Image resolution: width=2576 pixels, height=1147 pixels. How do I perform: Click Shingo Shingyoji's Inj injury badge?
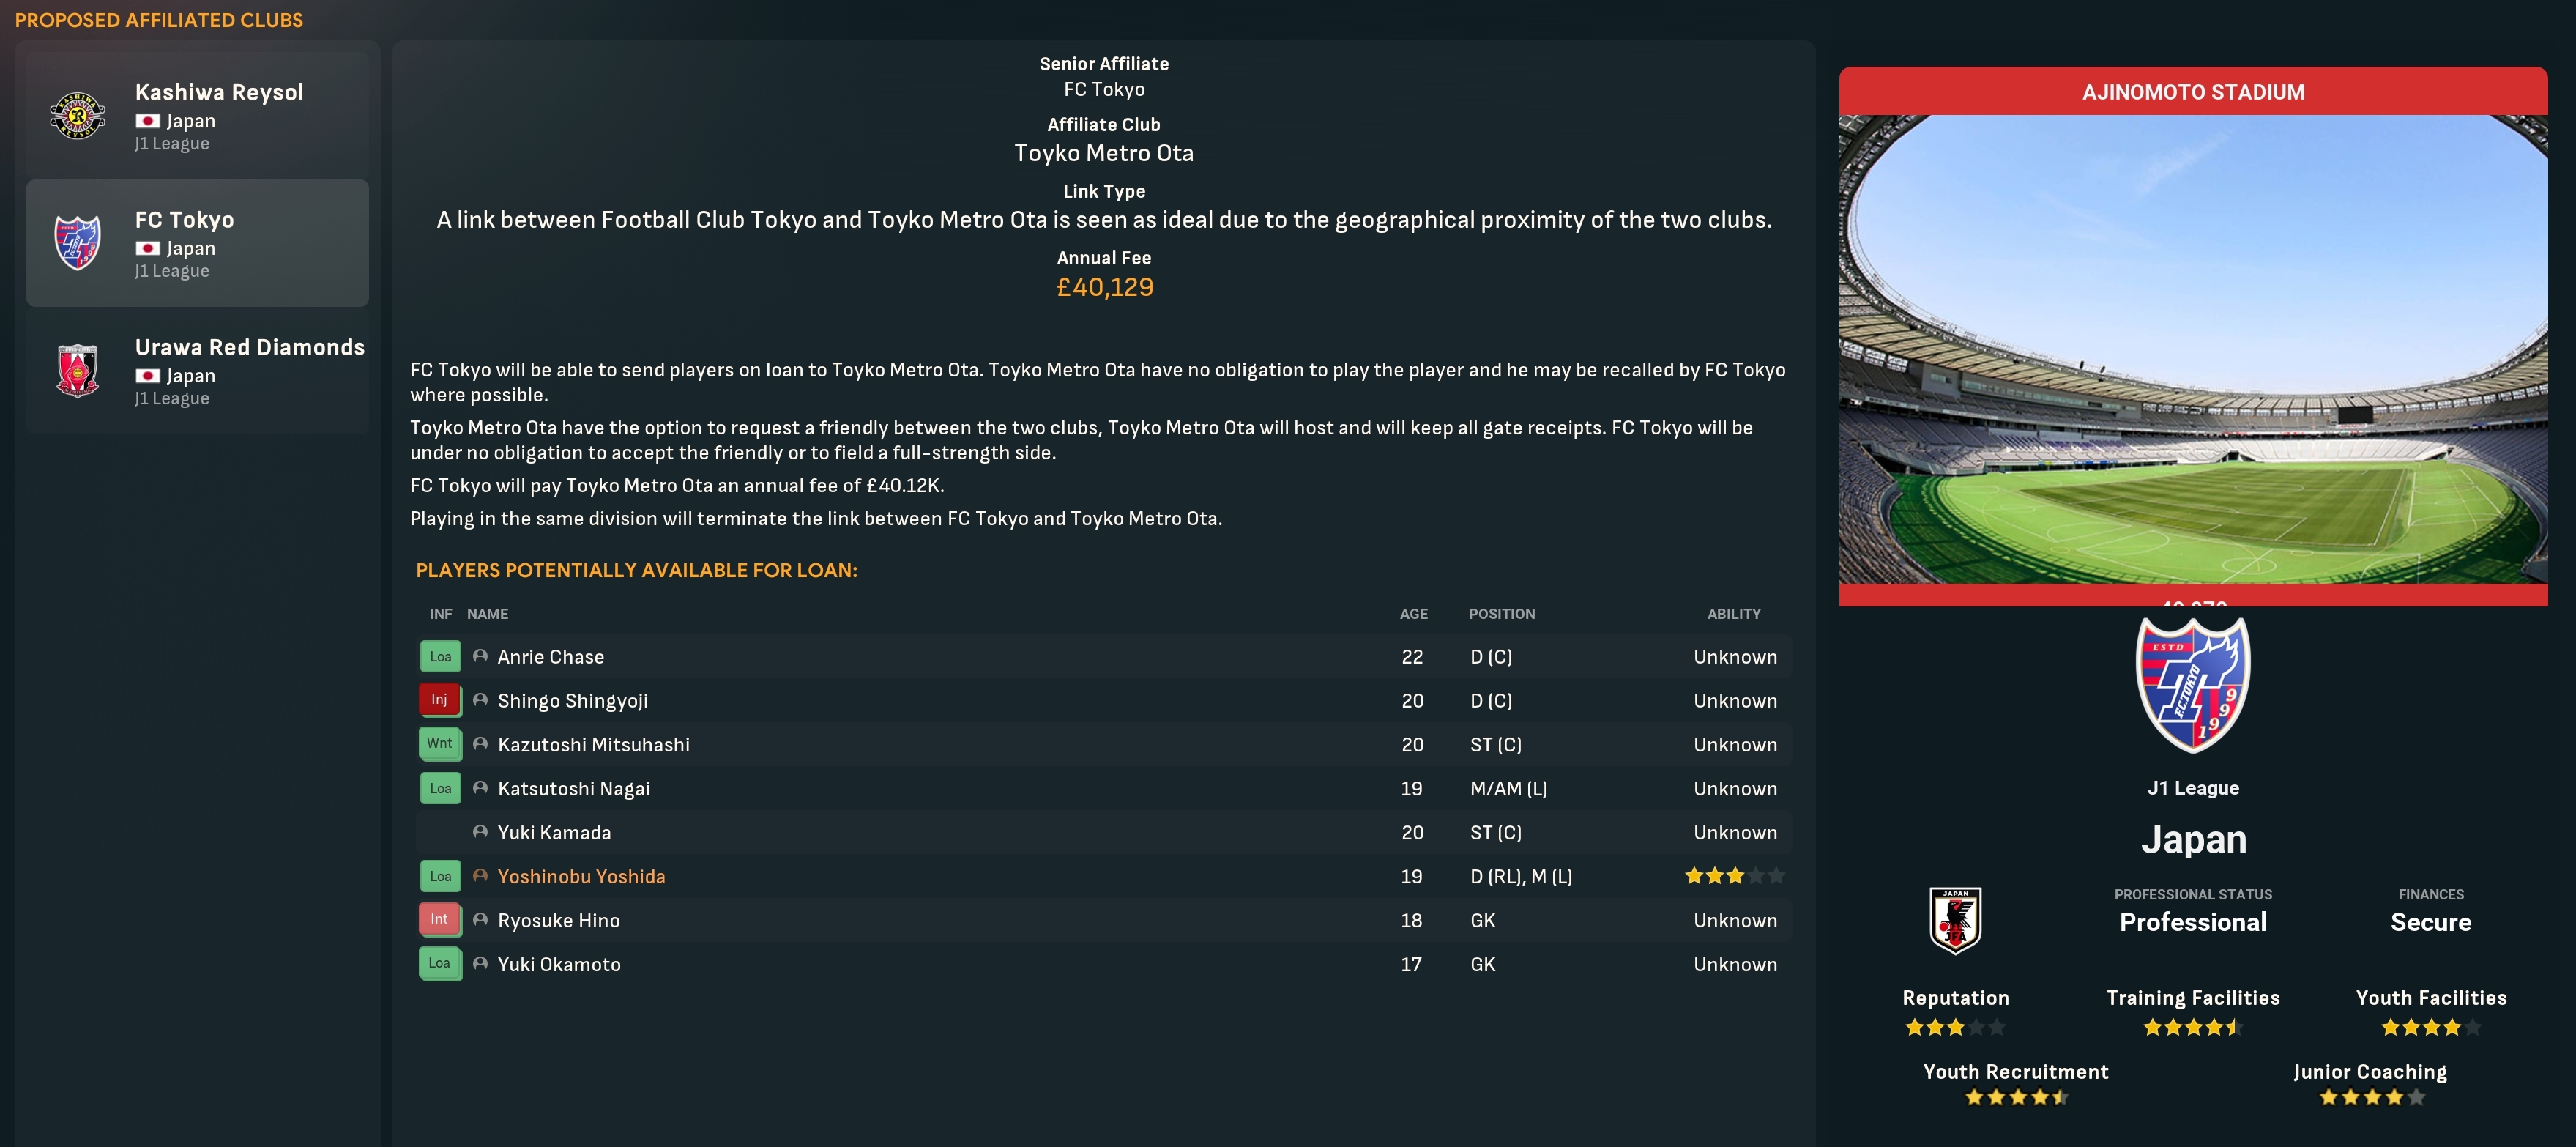tap(439, 700)
